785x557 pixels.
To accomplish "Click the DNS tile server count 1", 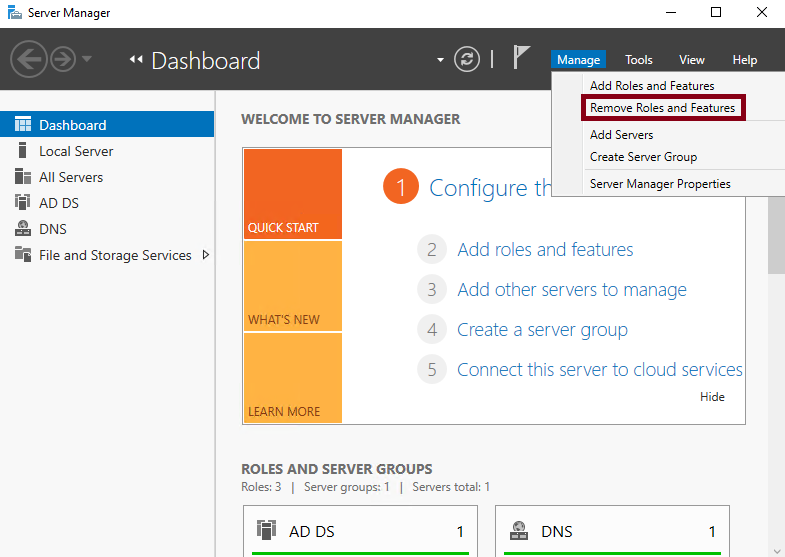I will pyautogui.click(x=712, y=531).
